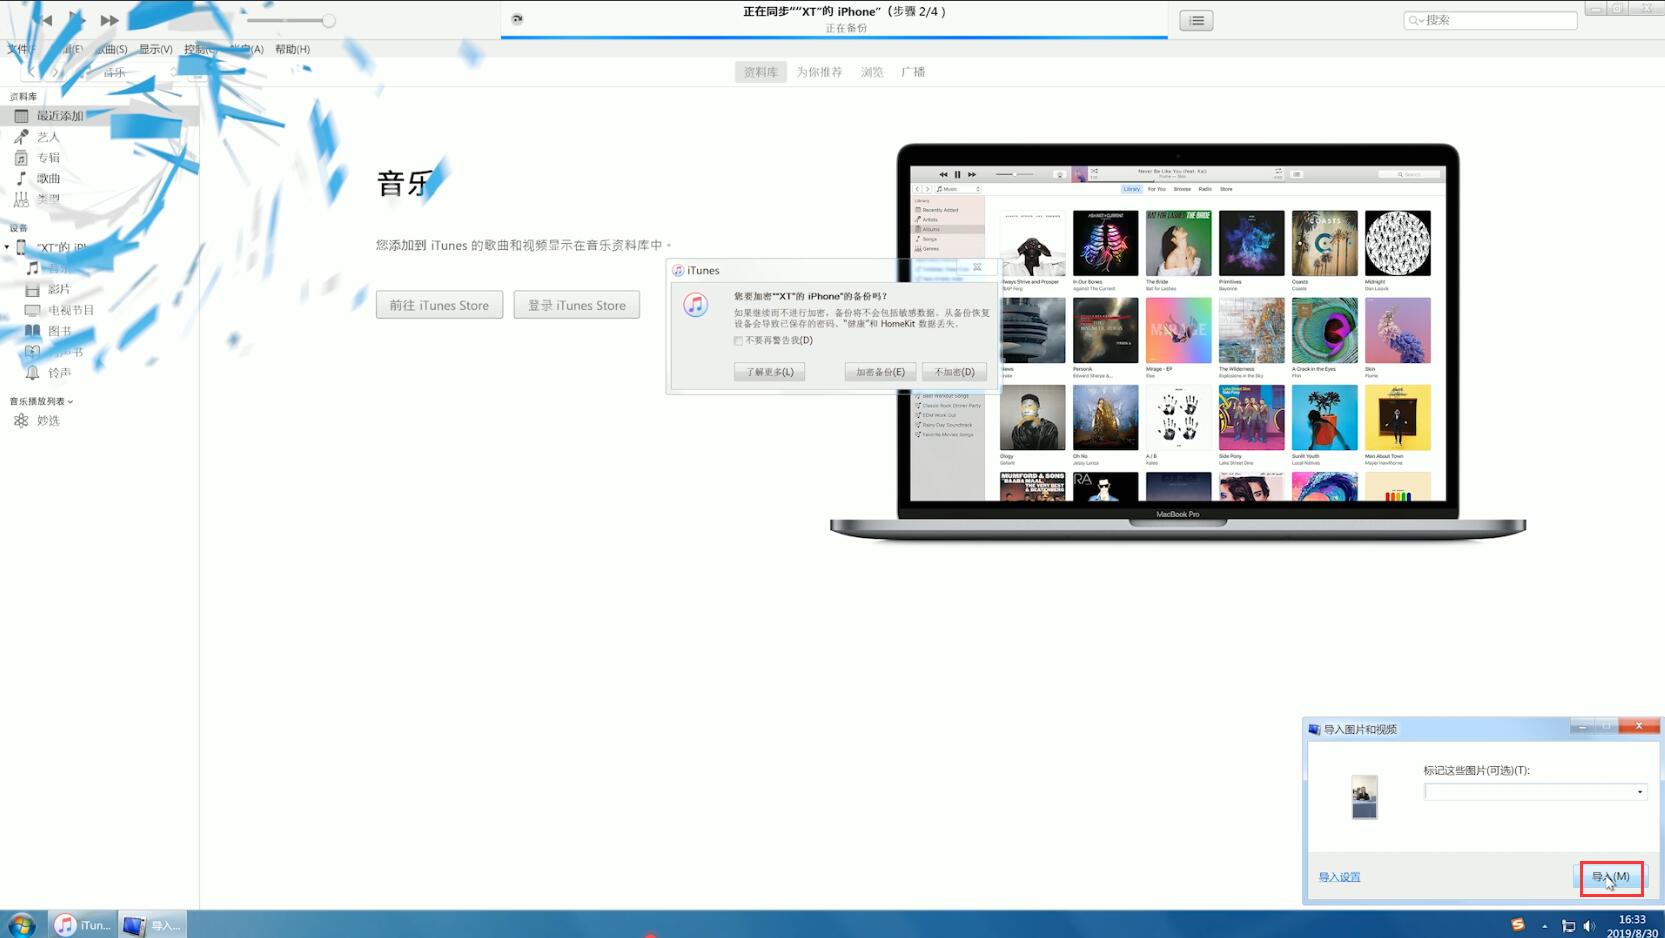Click the sync status icon beside the title
This screenshot has width=1665, height=938.
coord(517,19)
